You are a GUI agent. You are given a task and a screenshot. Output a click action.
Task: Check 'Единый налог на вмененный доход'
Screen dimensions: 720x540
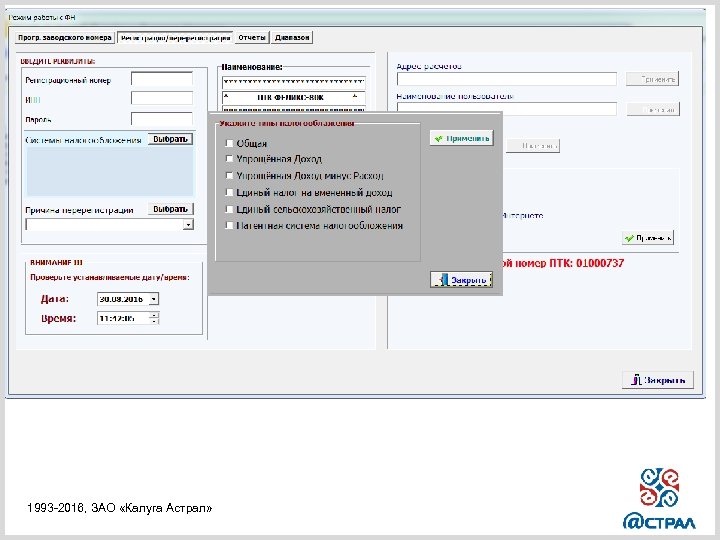click(229, 192)
